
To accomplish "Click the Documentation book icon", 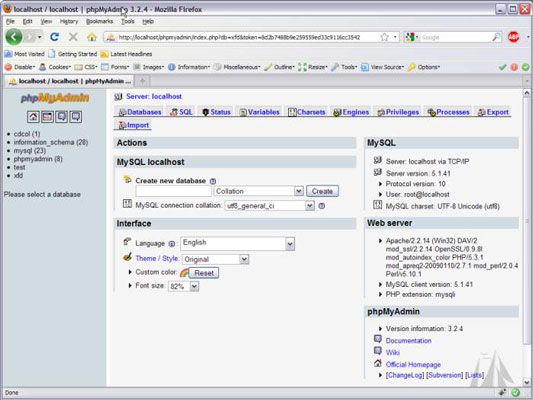I will coord(378,339).
